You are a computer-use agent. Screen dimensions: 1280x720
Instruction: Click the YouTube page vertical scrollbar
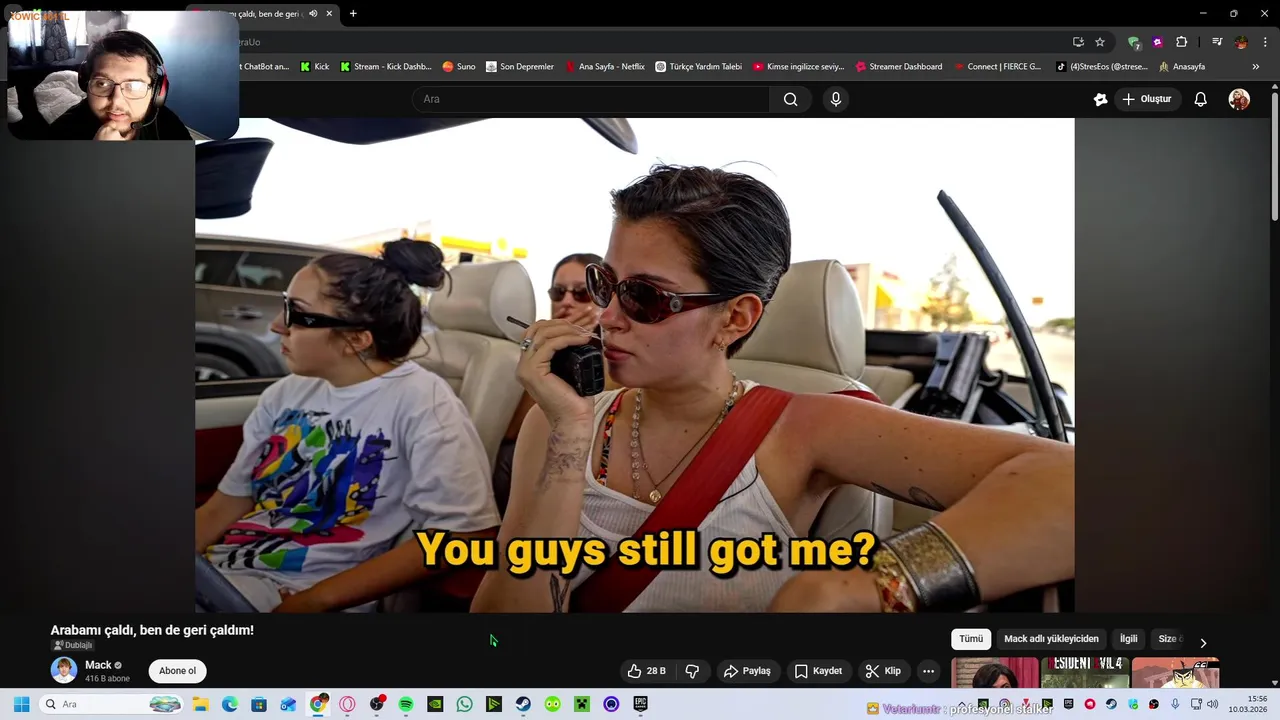1275,156
